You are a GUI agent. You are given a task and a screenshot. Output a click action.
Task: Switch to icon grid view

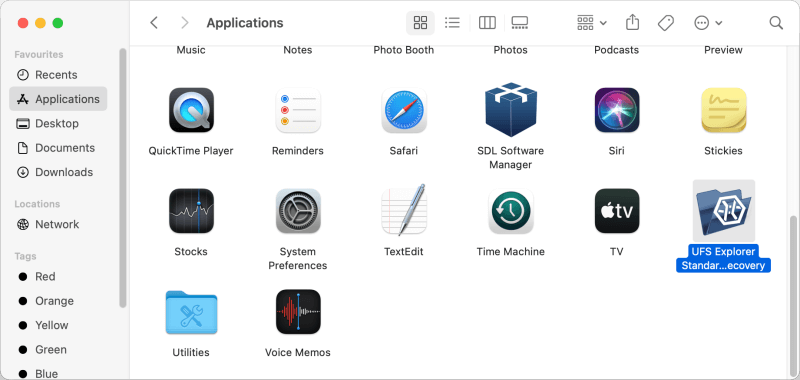click(x=420, y=23)
